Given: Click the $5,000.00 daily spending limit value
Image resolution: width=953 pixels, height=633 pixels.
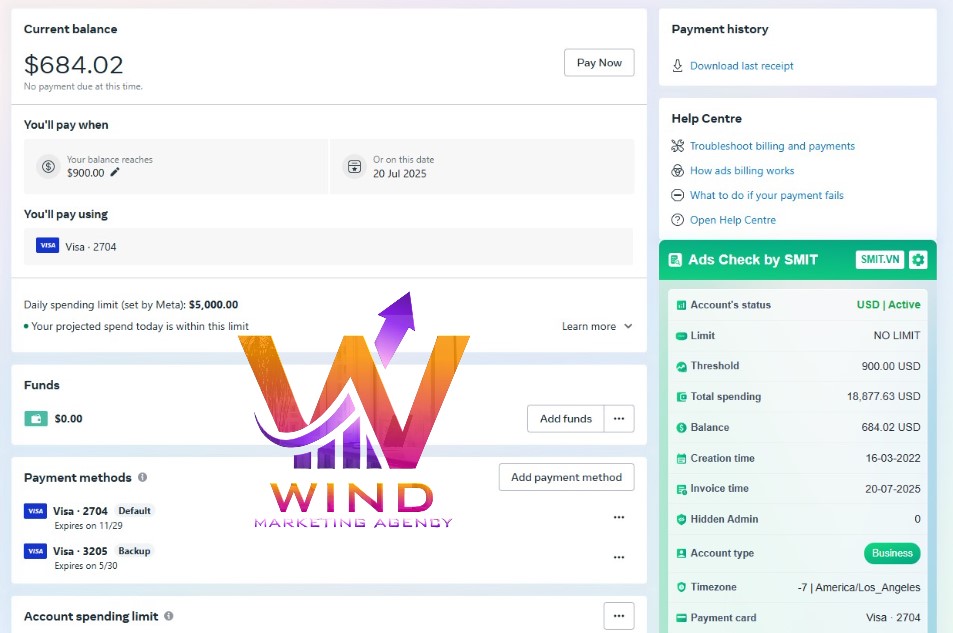Looking at the screenshot, I should [x=213, y=305].
